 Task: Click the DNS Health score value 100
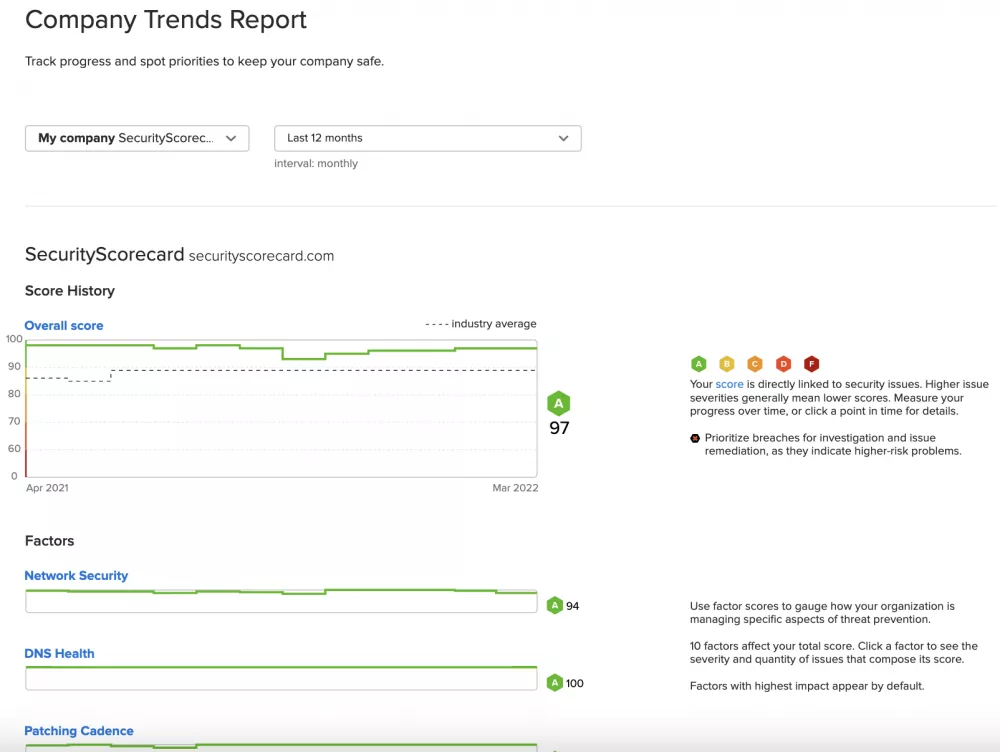pyautogui.click(x=575, y=683)
